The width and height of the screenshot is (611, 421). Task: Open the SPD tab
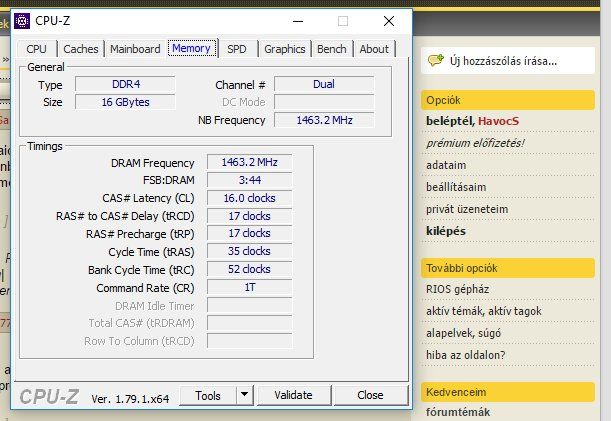[237, 49]
